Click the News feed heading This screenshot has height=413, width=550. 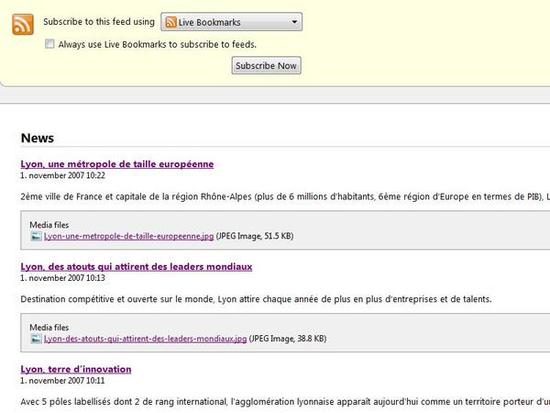(x=38, y=138)
